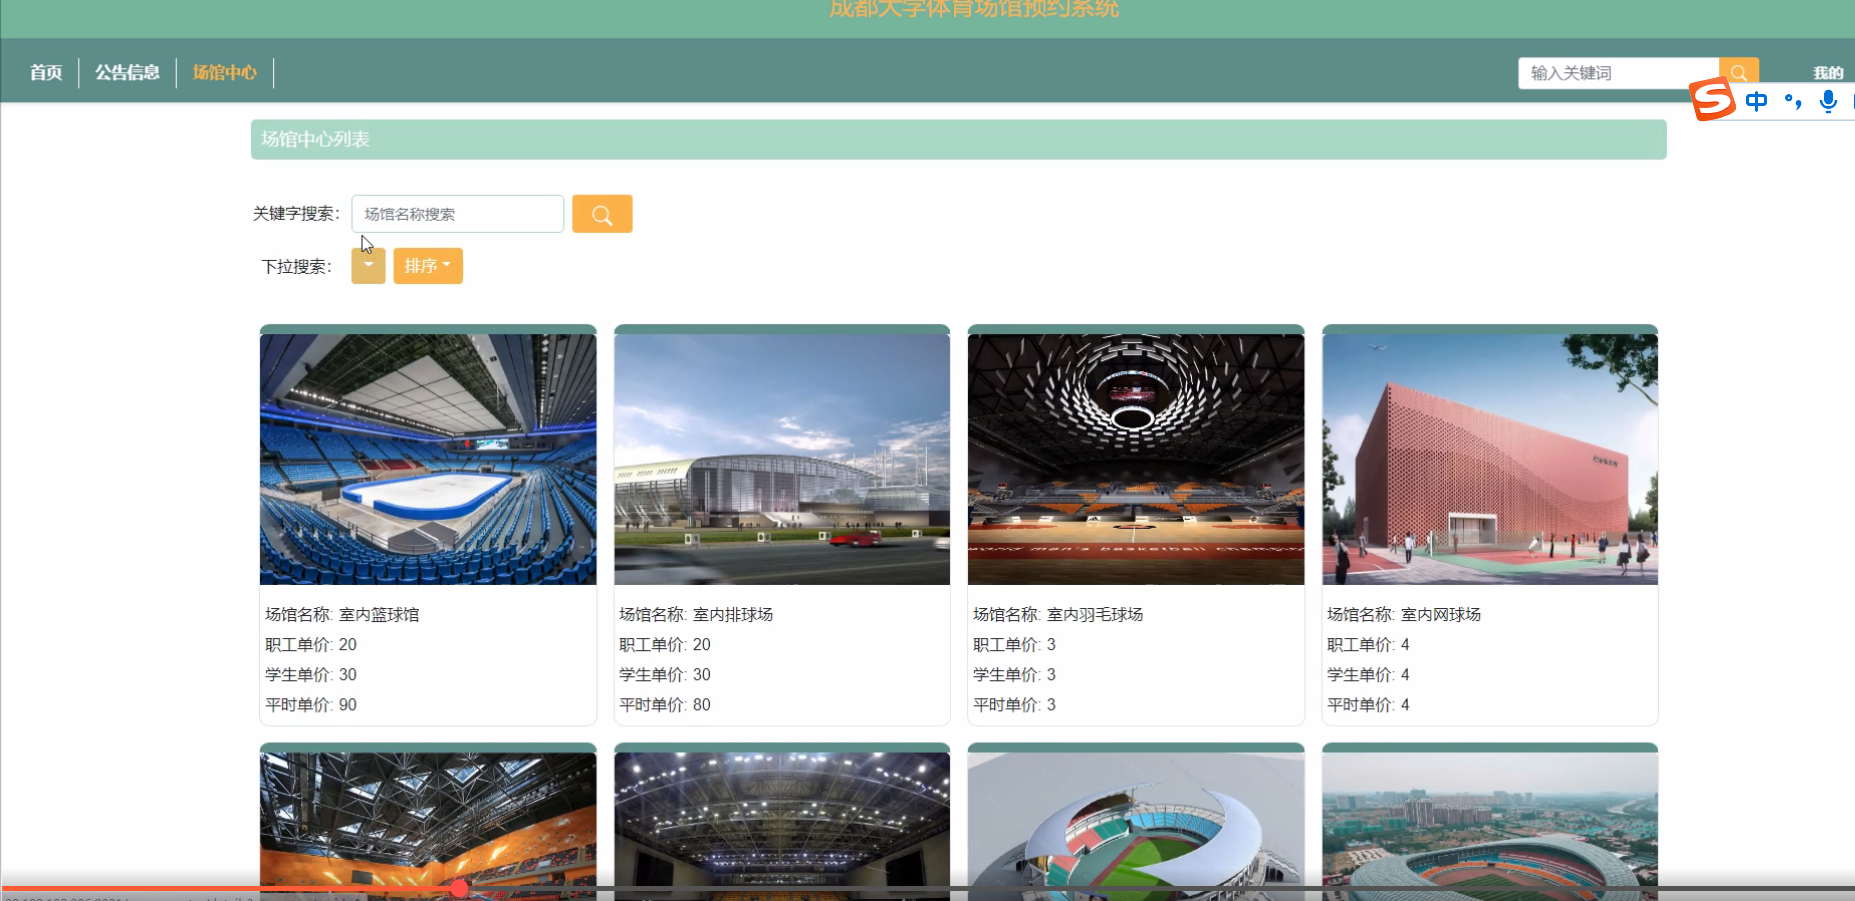This screenshot has height=901, width=1855.
Task: Click 学生单价: 30 on 室内篮球馆 card
Action: [311, 675]
